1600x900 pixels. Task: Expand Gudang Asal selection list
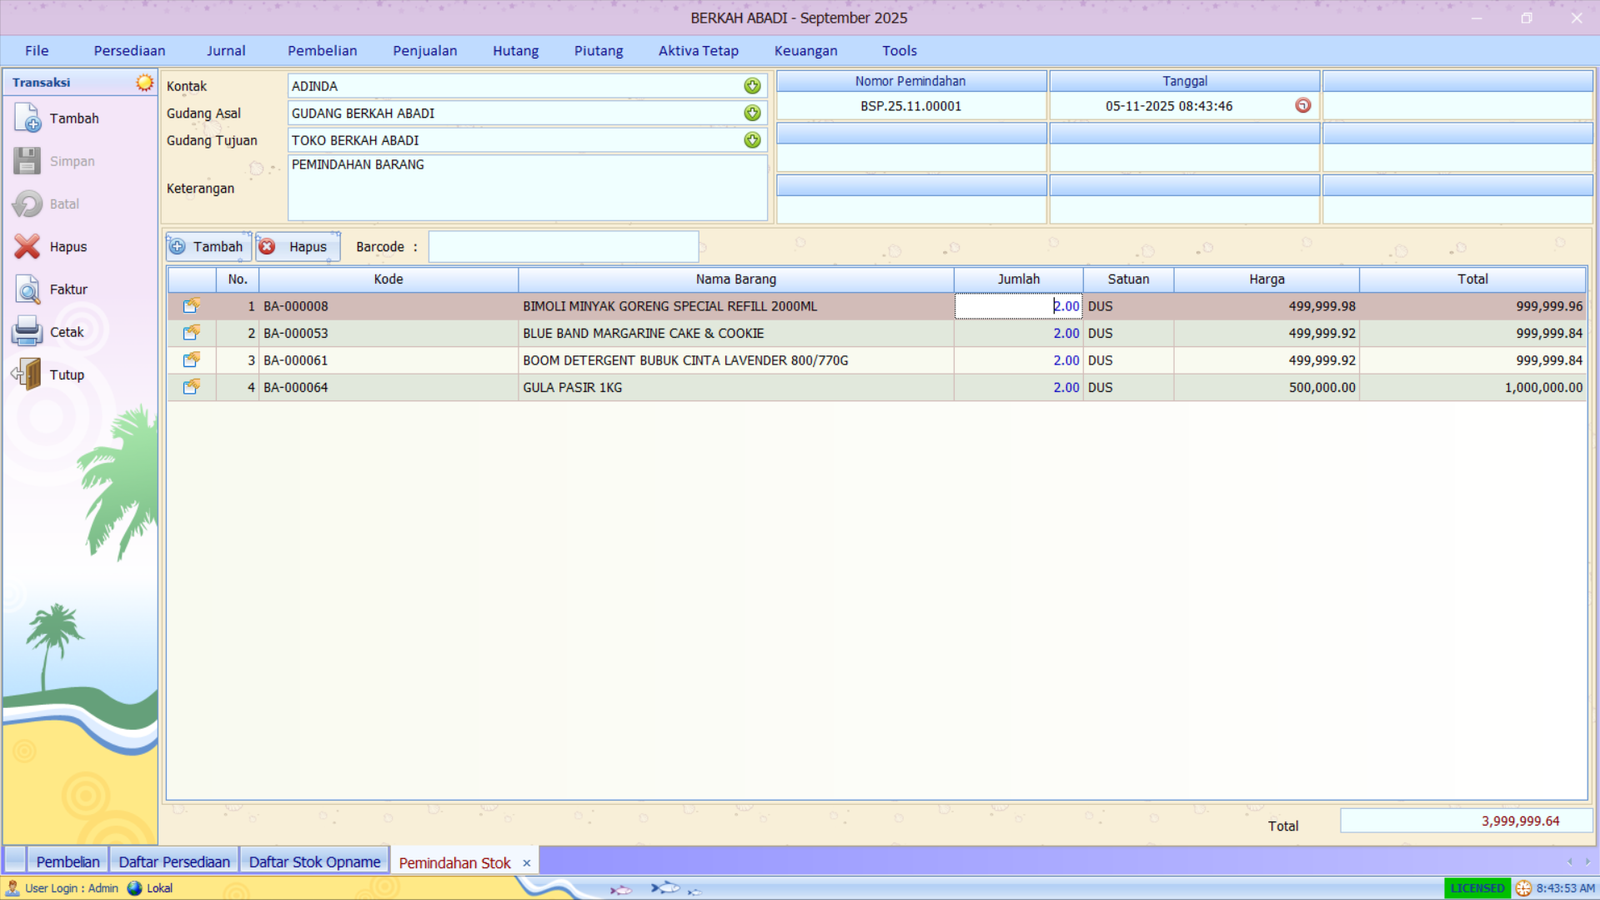(752, 113)
